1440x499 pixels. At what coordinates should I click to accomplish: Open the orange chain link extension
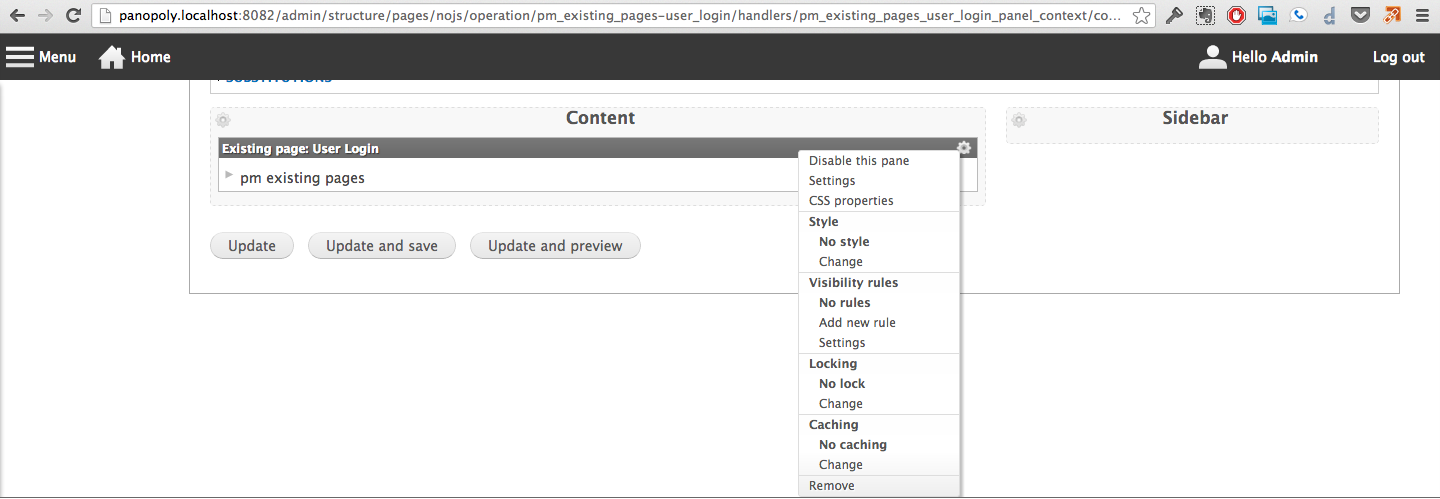click(1391, 16)
